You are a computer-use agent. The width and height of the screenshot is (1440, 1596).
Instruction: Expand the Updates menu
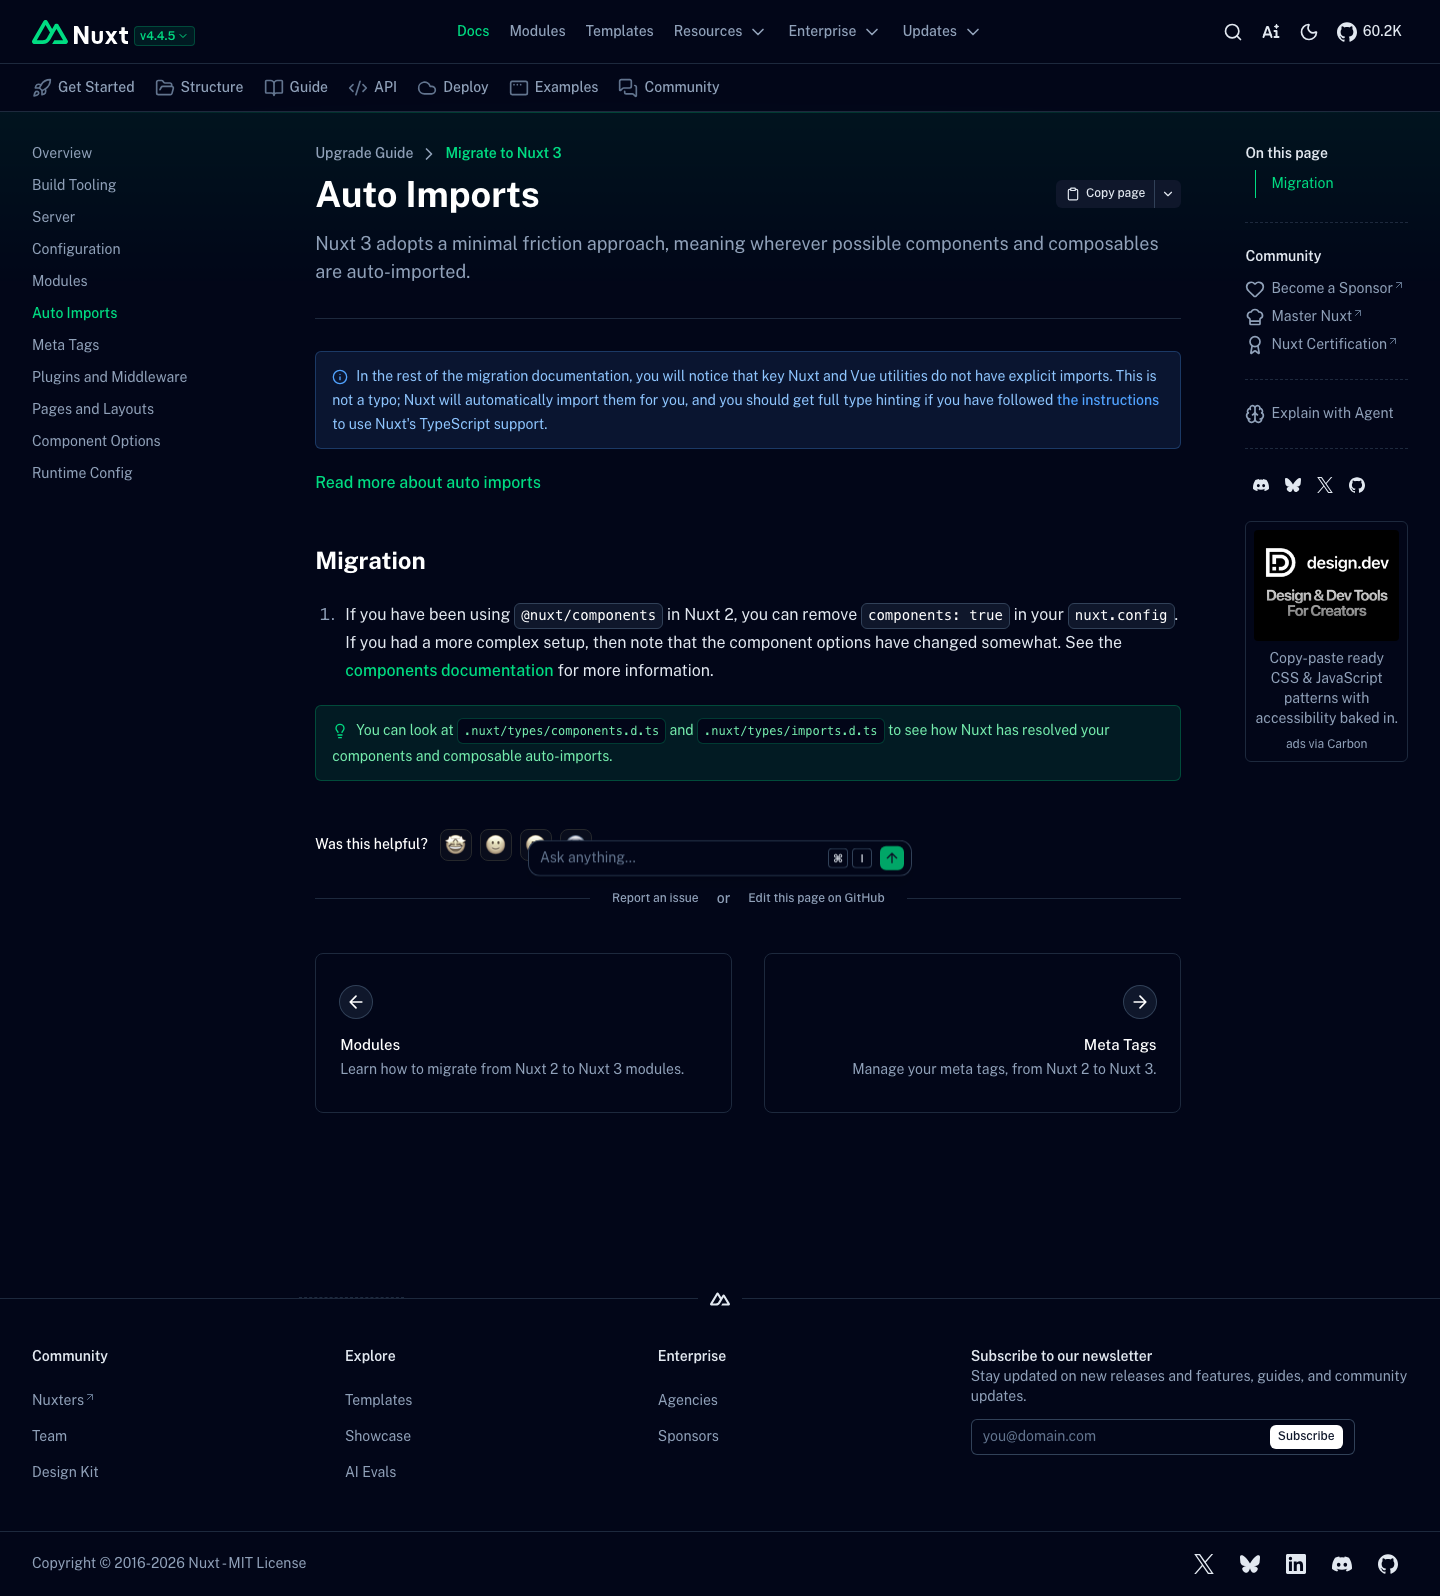click(x=941, y=32)
